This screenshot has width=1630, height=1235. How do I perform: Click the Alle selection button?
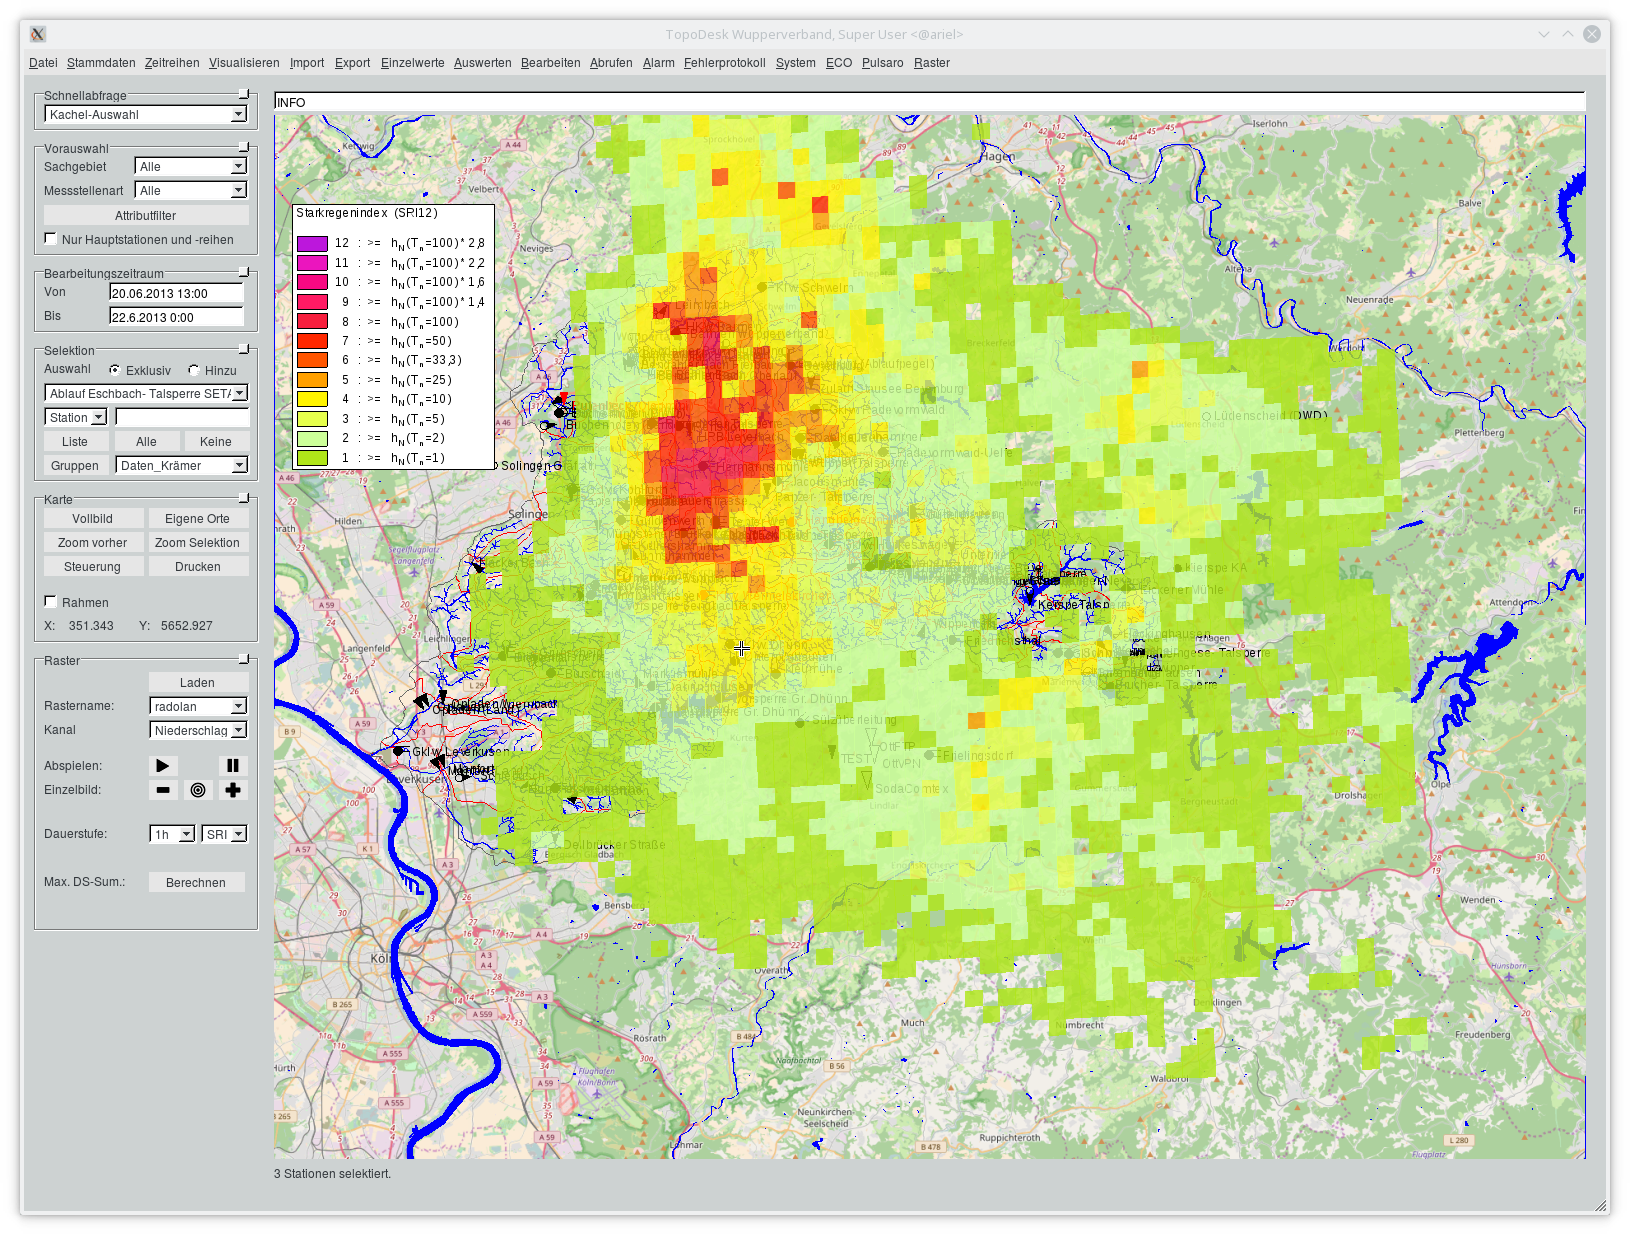click(146, 442)
